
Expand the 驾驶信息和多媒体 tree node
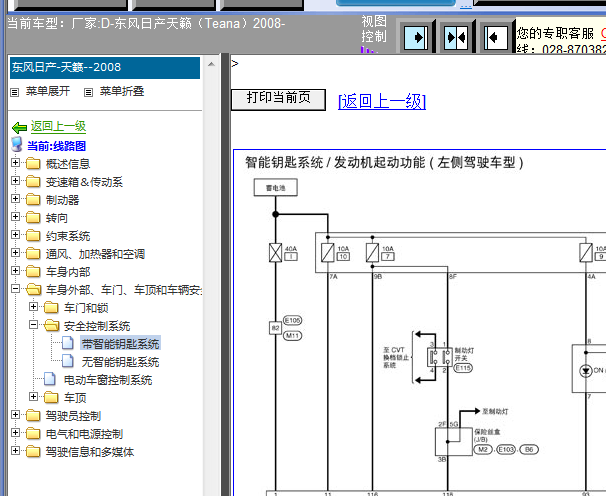click(15, 450)
